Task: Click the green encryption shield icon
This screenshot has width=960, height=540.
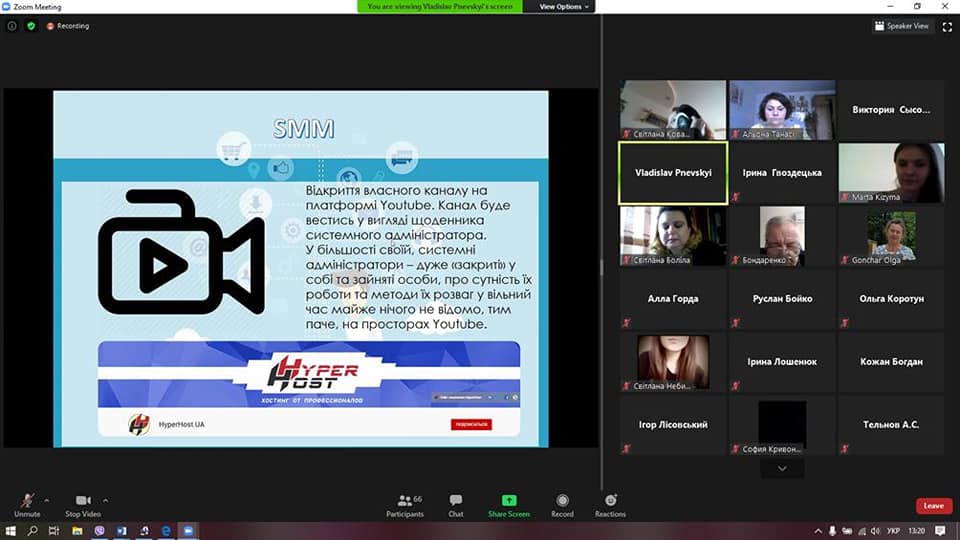Action: click(x=31, y=26)
